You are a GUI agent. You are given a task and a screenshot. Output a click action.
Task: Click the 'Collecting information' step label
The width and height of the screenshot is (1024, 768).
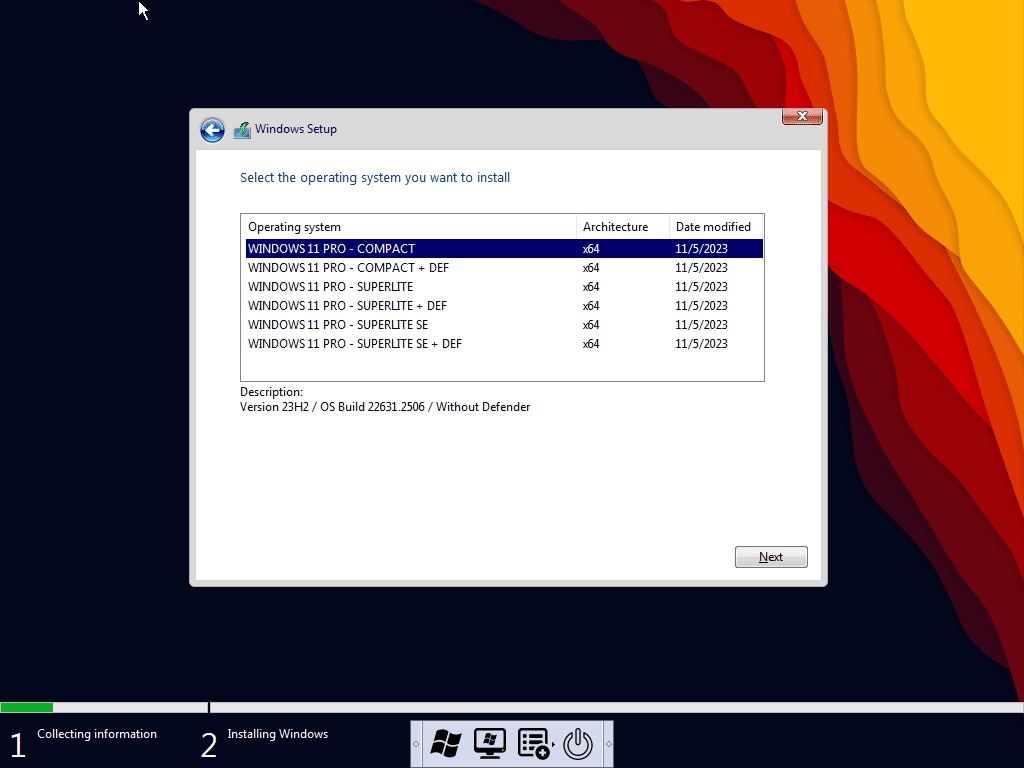click(97, 734)
